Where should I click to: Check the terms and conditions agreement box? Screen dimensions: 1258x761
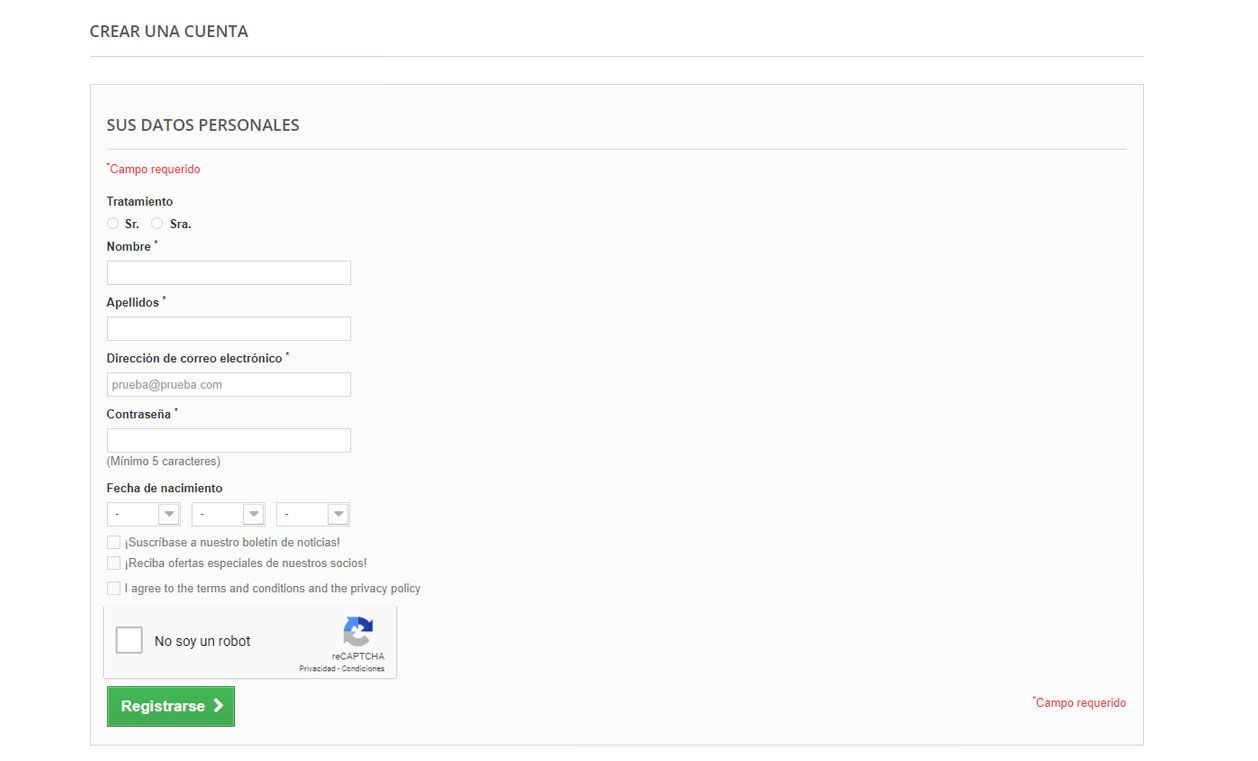click(x=113, y=588)
